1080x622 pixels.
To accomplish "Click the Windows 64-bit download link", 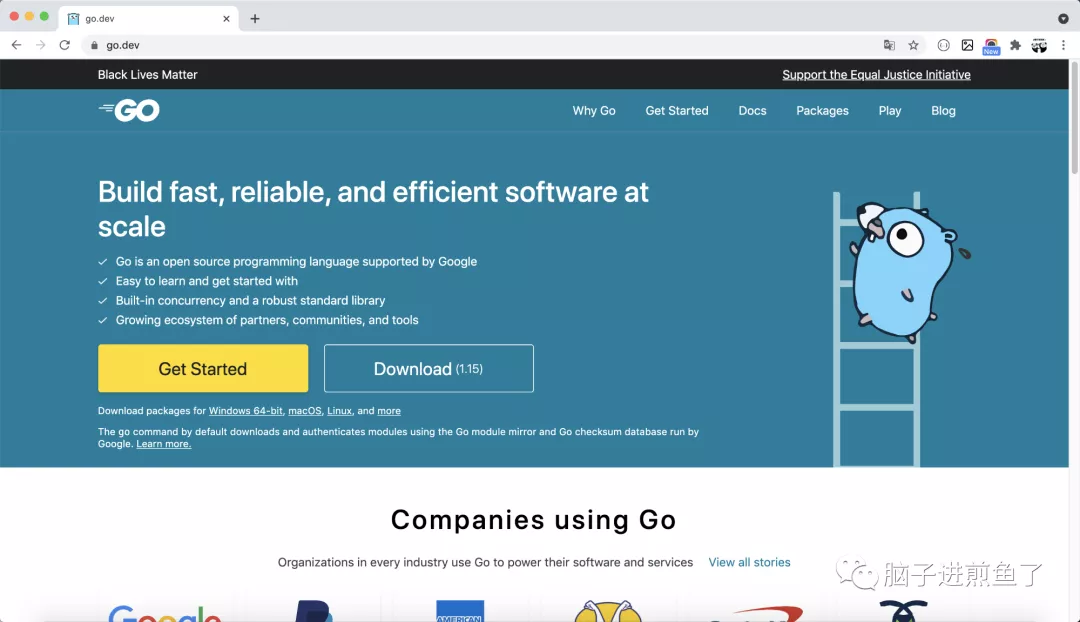I will click(x=245, y=411).
